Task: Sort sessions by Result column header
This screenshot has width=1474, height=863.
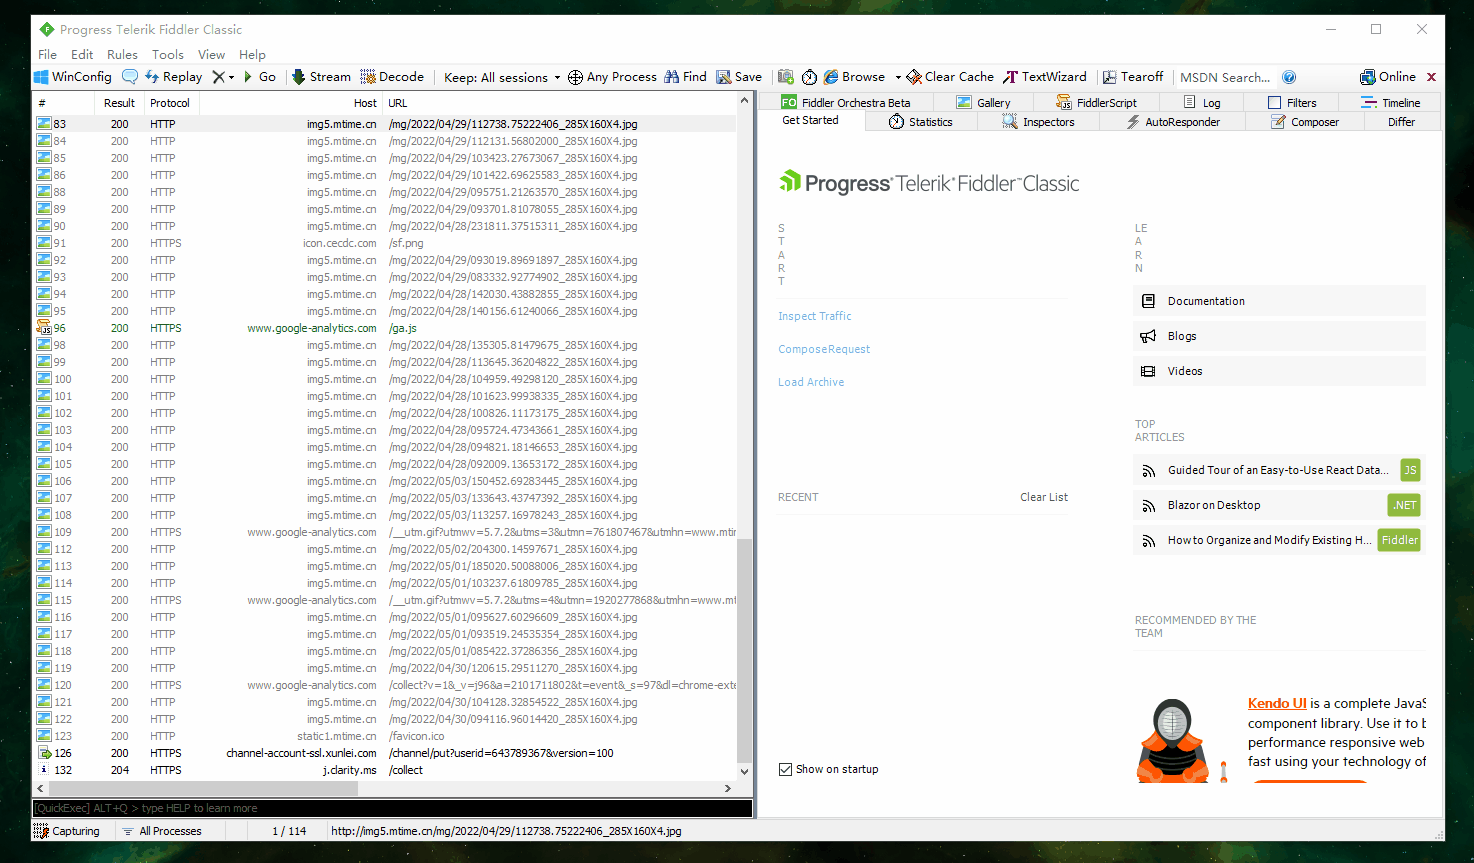Action: [x=119, y=103]
